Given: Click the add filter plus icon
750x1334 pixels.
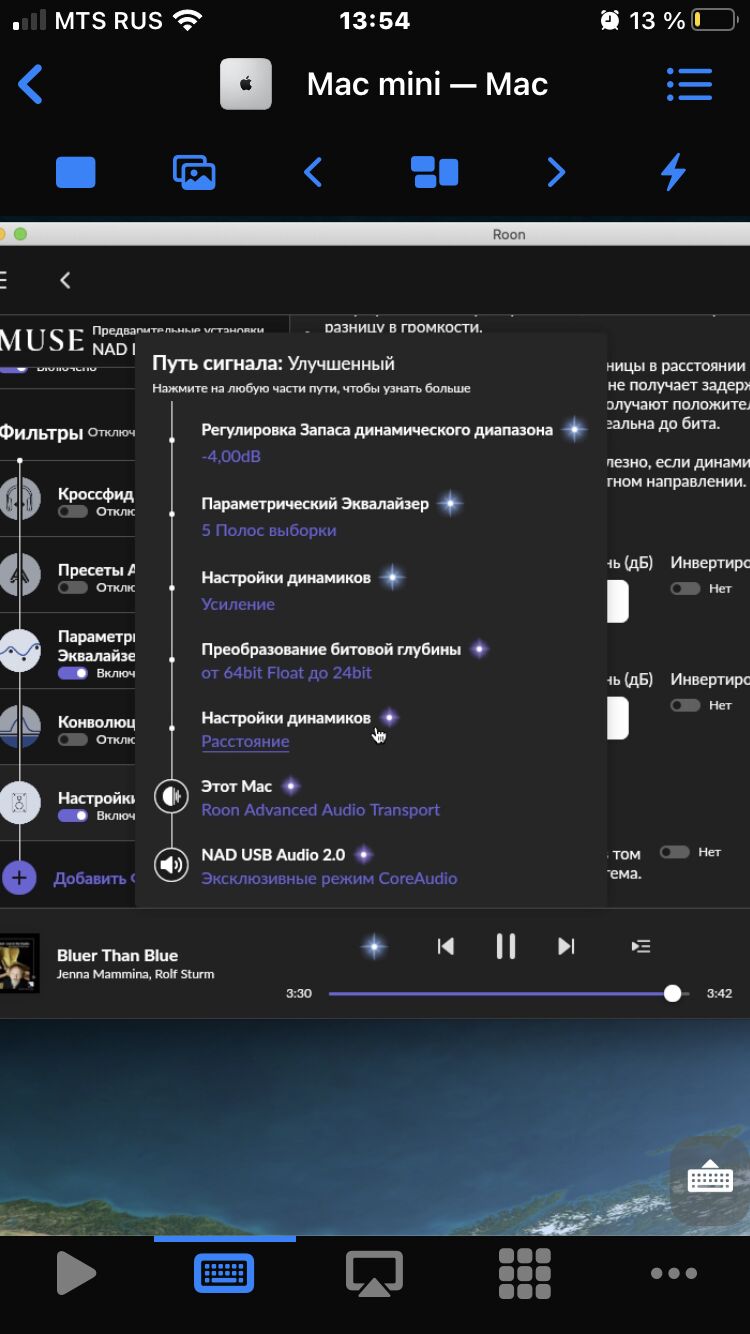Looking at the screenshot, I should [19, 878].
